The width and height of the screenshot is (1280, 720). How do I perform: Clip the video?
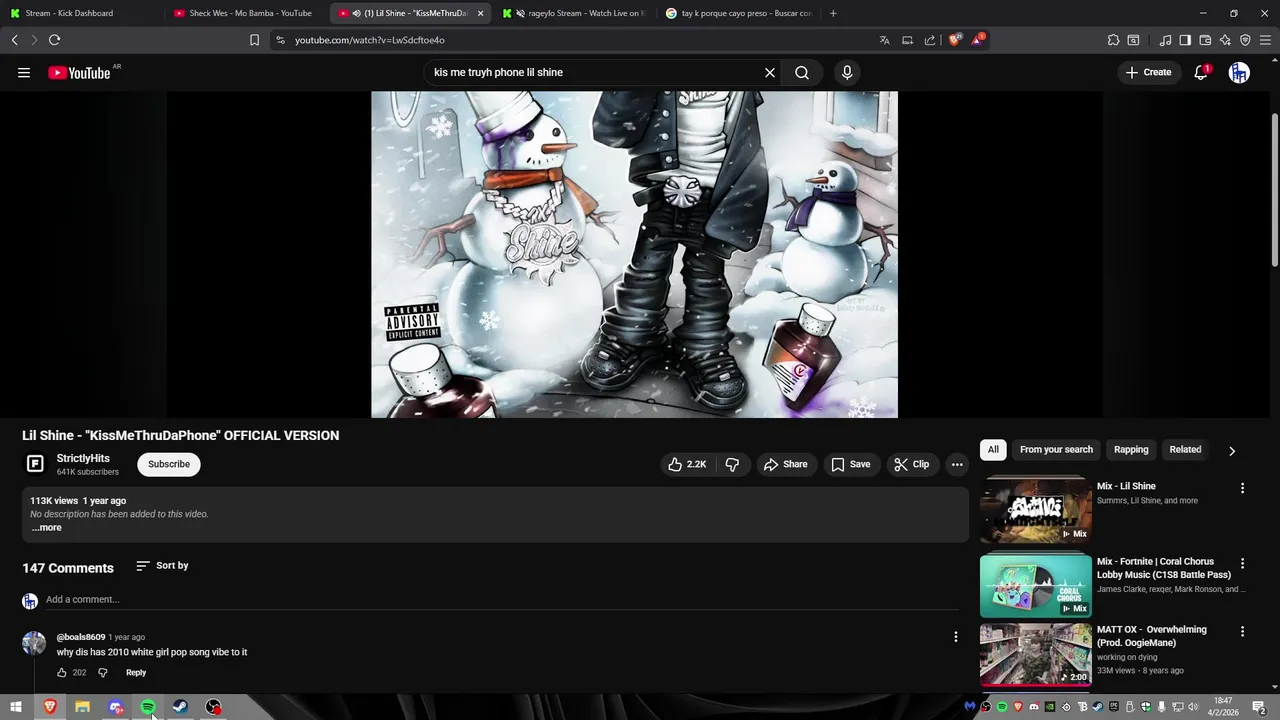pyautogui.click(x=911, y=464)
